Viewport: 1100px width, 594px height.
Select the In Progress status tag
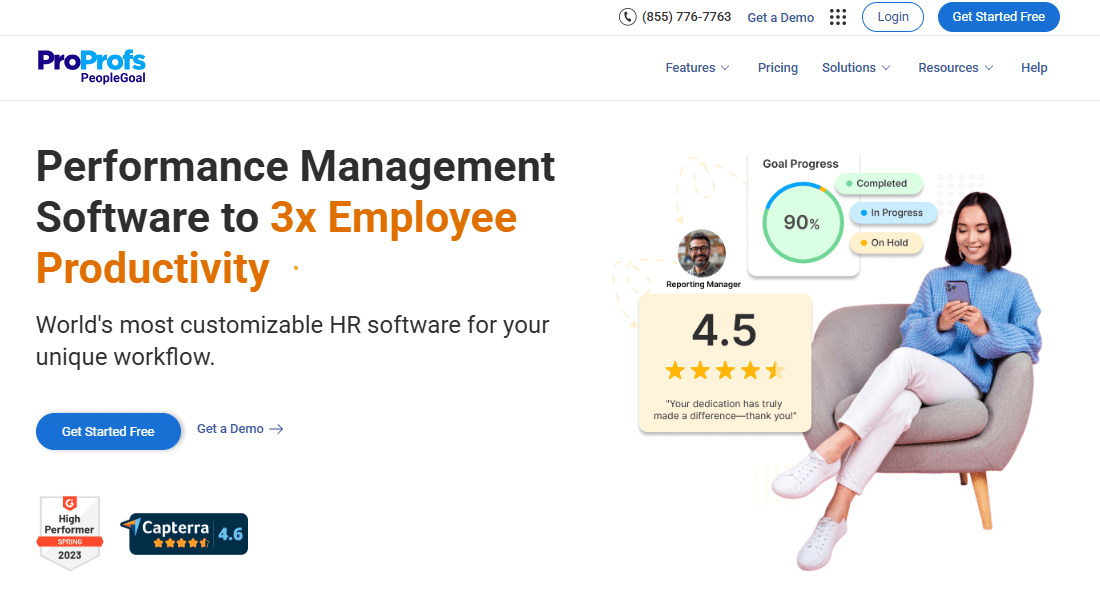coord(893,213)
